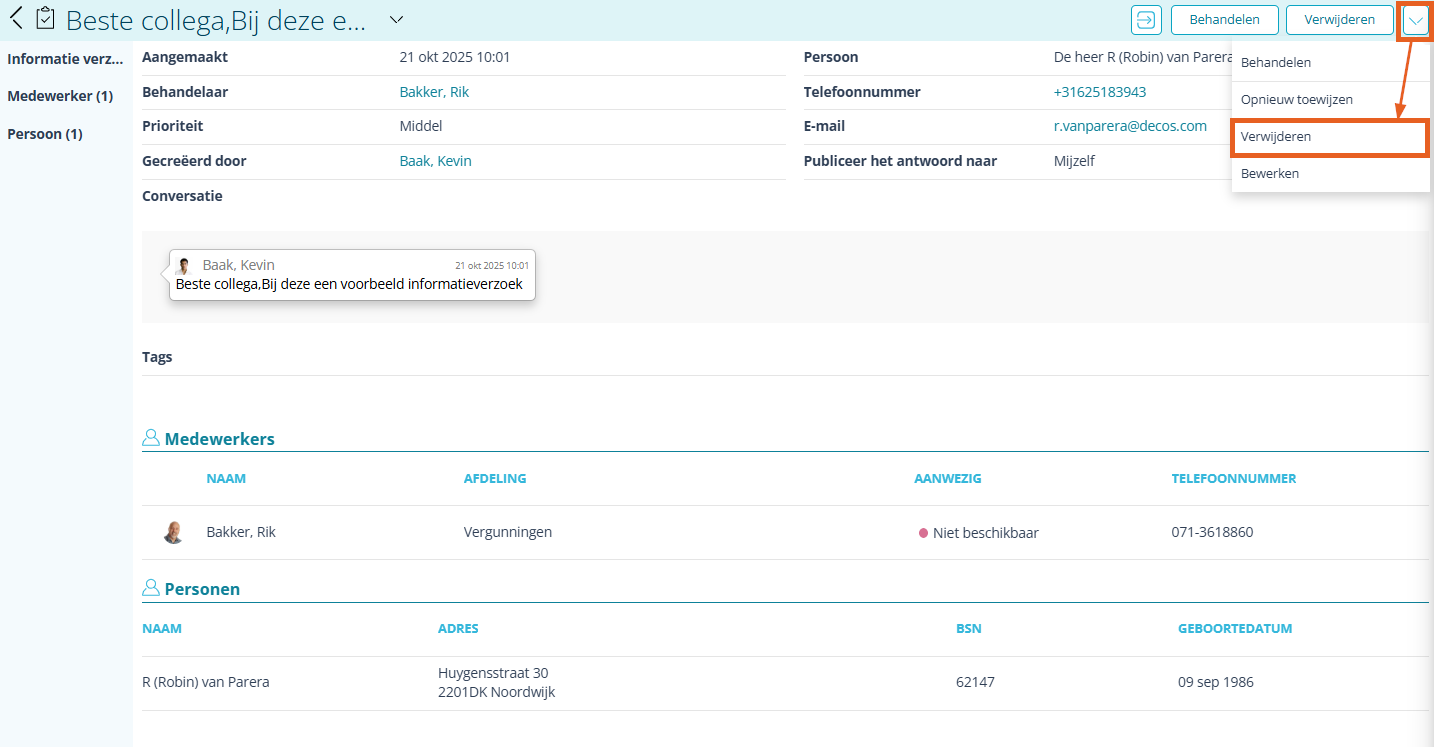Viewport: 1434px width, 747px height.
Task: Go to Medewerker (1) sidebar section
Action: coord(60,96)
